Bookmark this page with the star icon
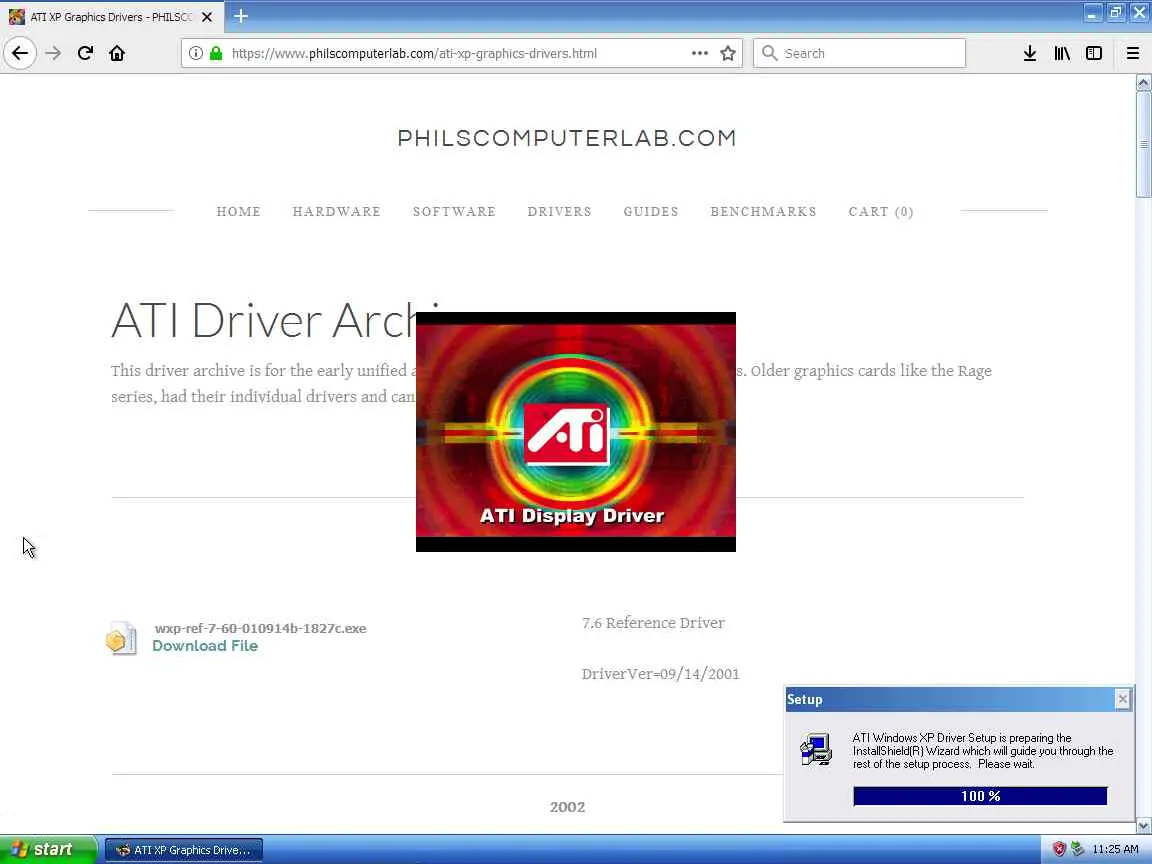1152x864 pixels. coord(727,53)
